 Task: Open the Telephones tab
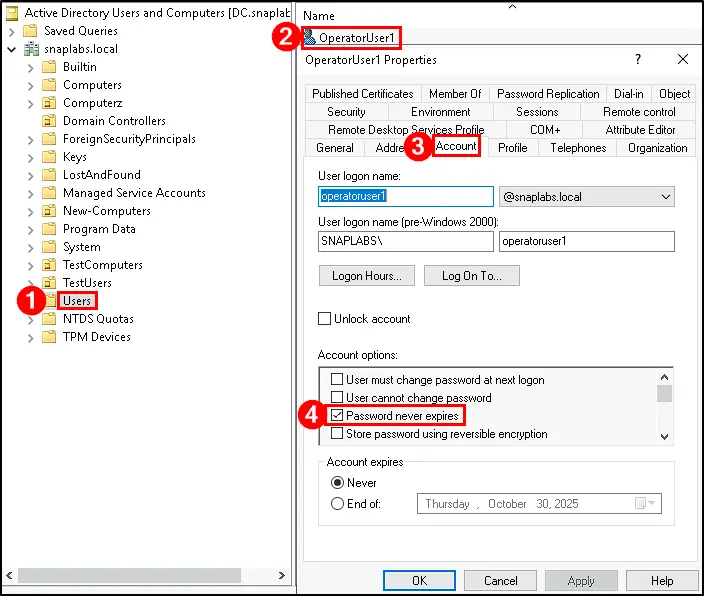[x=578, y=148]
